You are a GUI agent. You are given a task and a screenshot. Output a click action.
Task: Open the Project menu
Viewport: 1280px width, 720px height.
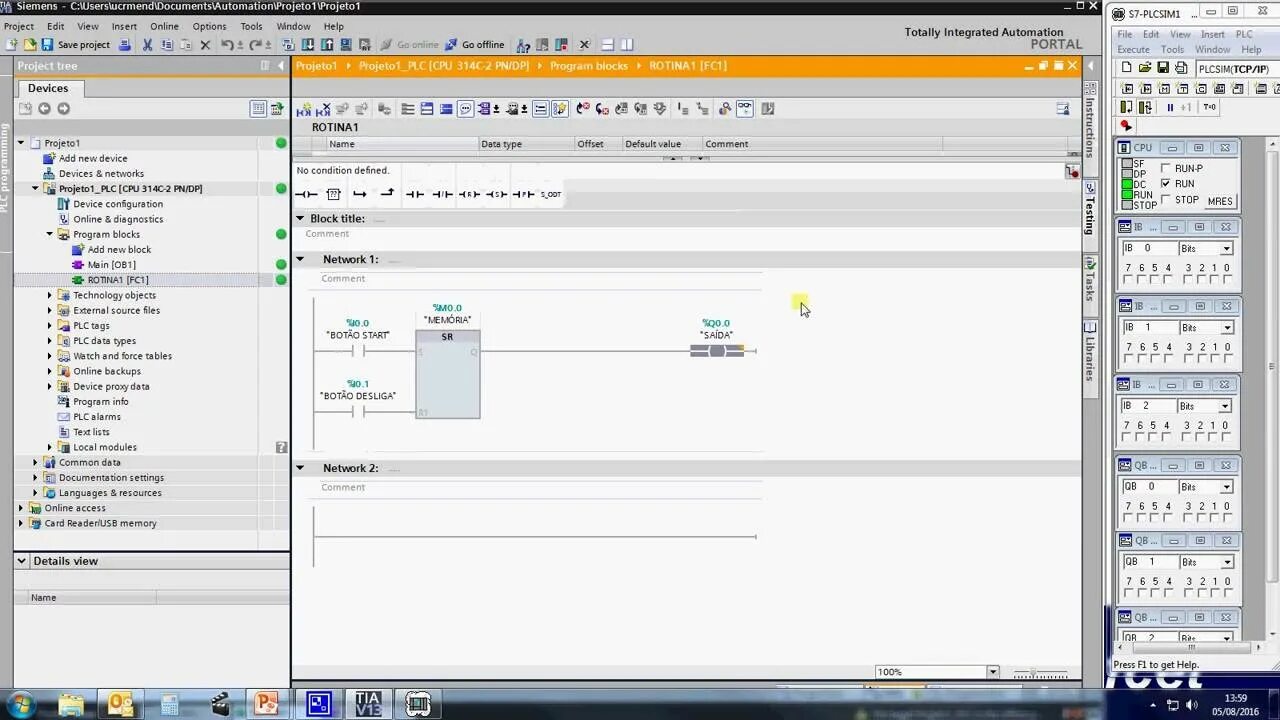pyautogui.click(x=19, y=26)
